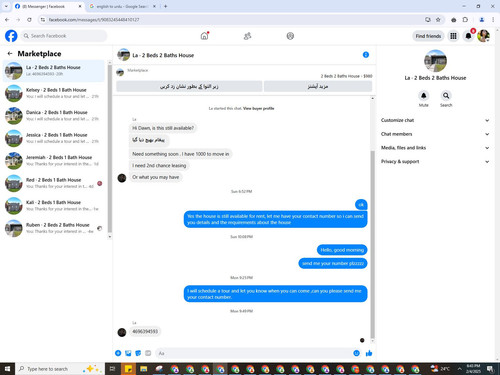Click View buyer profile link
500x375 pixels.
point(259,108)
